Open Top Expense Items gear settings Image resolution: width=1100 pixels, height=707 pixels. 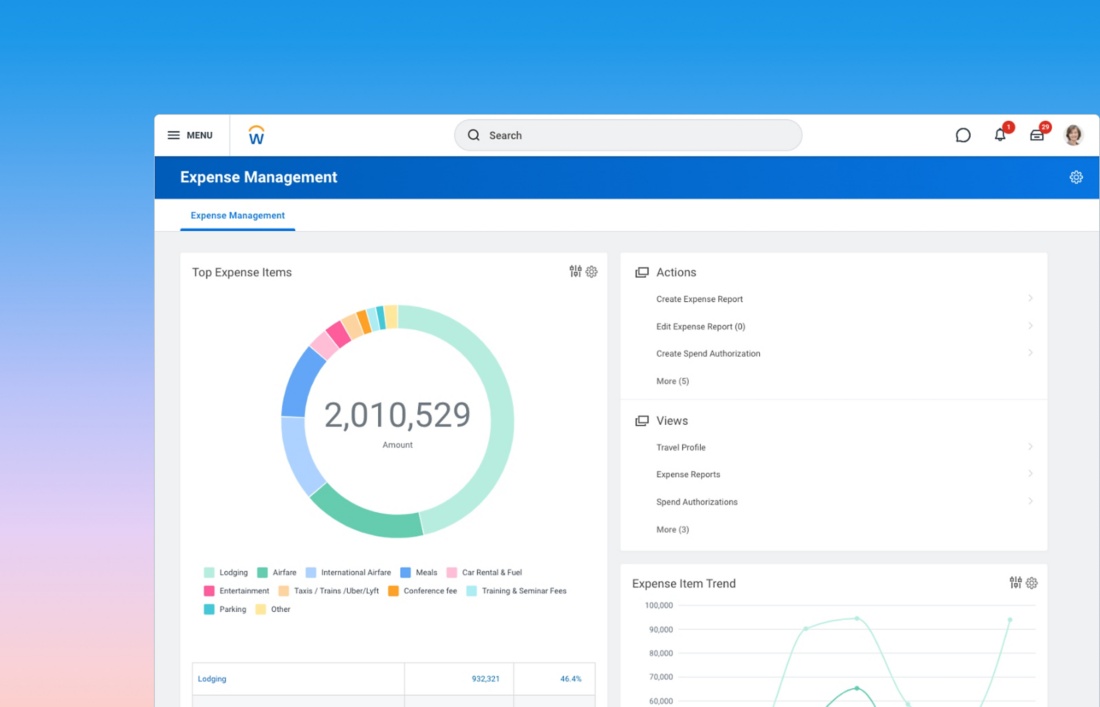[592, 271]
